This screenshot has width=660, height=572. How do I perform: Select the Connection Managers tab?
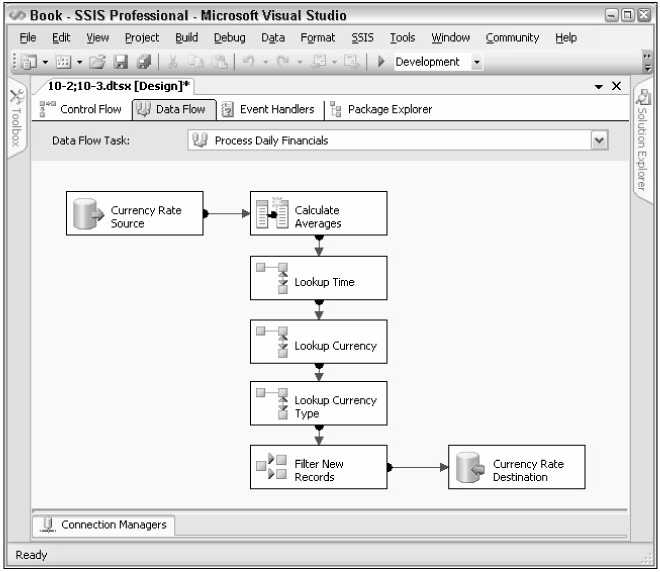coord(104,525)
